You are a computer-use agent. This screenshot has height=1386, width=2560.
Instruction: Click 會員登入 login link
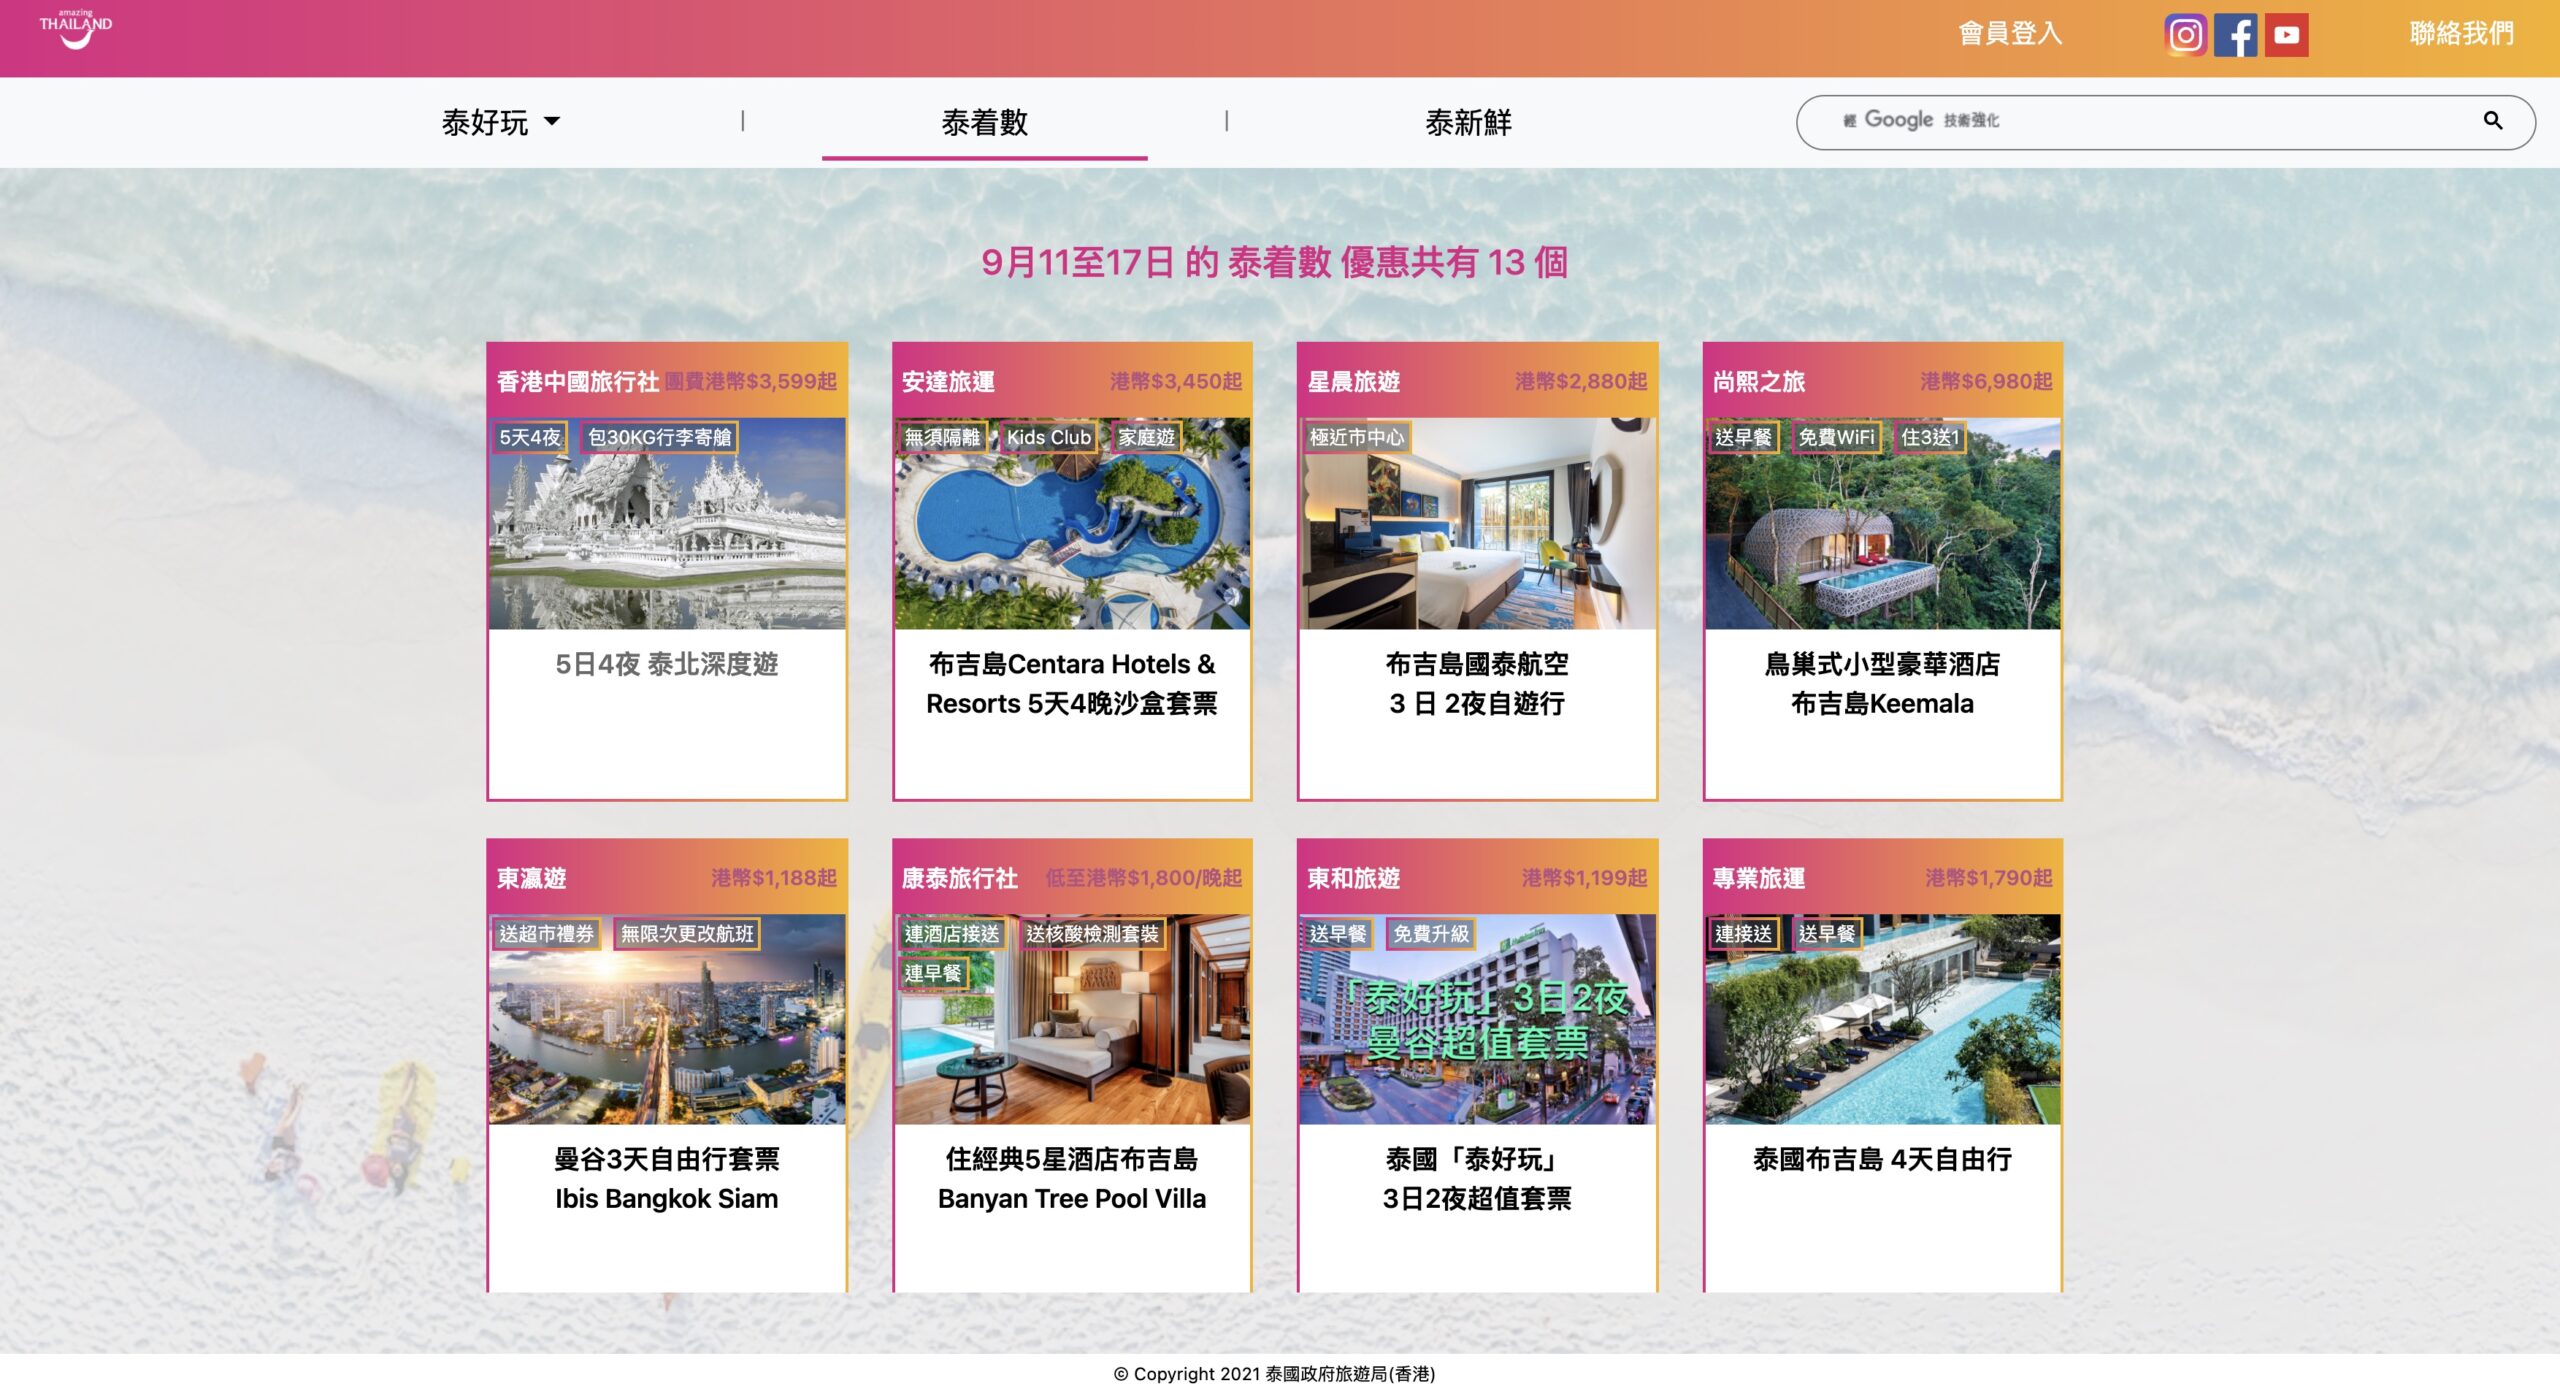tap(2010, 34)
